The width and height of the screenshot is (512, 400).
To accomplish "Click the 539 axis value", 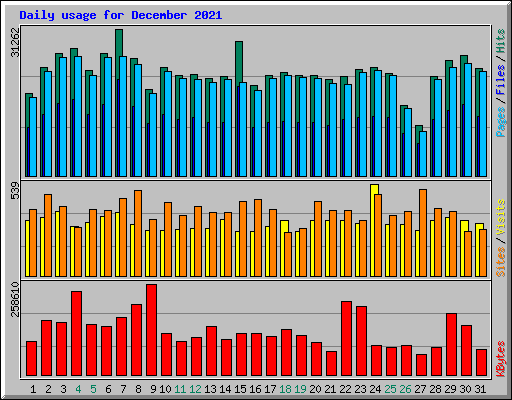I will click(15, 191).
